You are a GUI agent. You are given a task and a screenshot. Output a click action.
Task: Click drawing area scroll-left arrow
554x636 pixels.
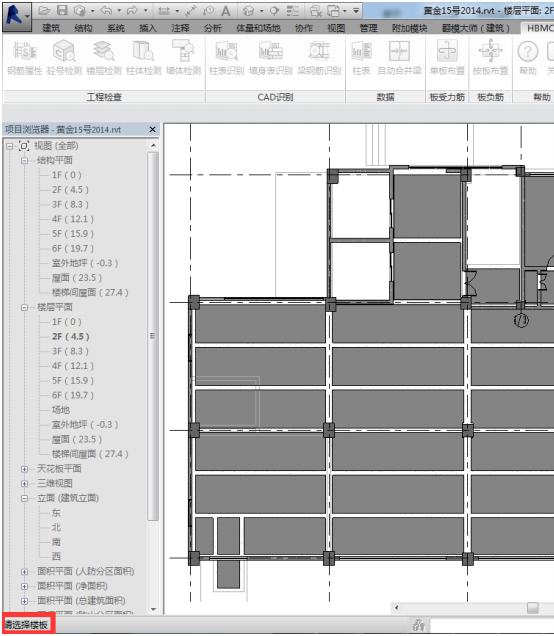pos(396,608)
